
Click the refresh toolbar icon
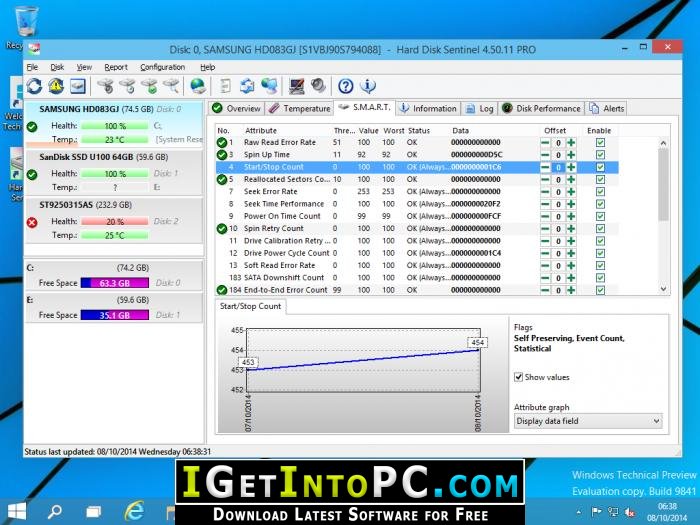pyautogui.click(x=34, y=86)
